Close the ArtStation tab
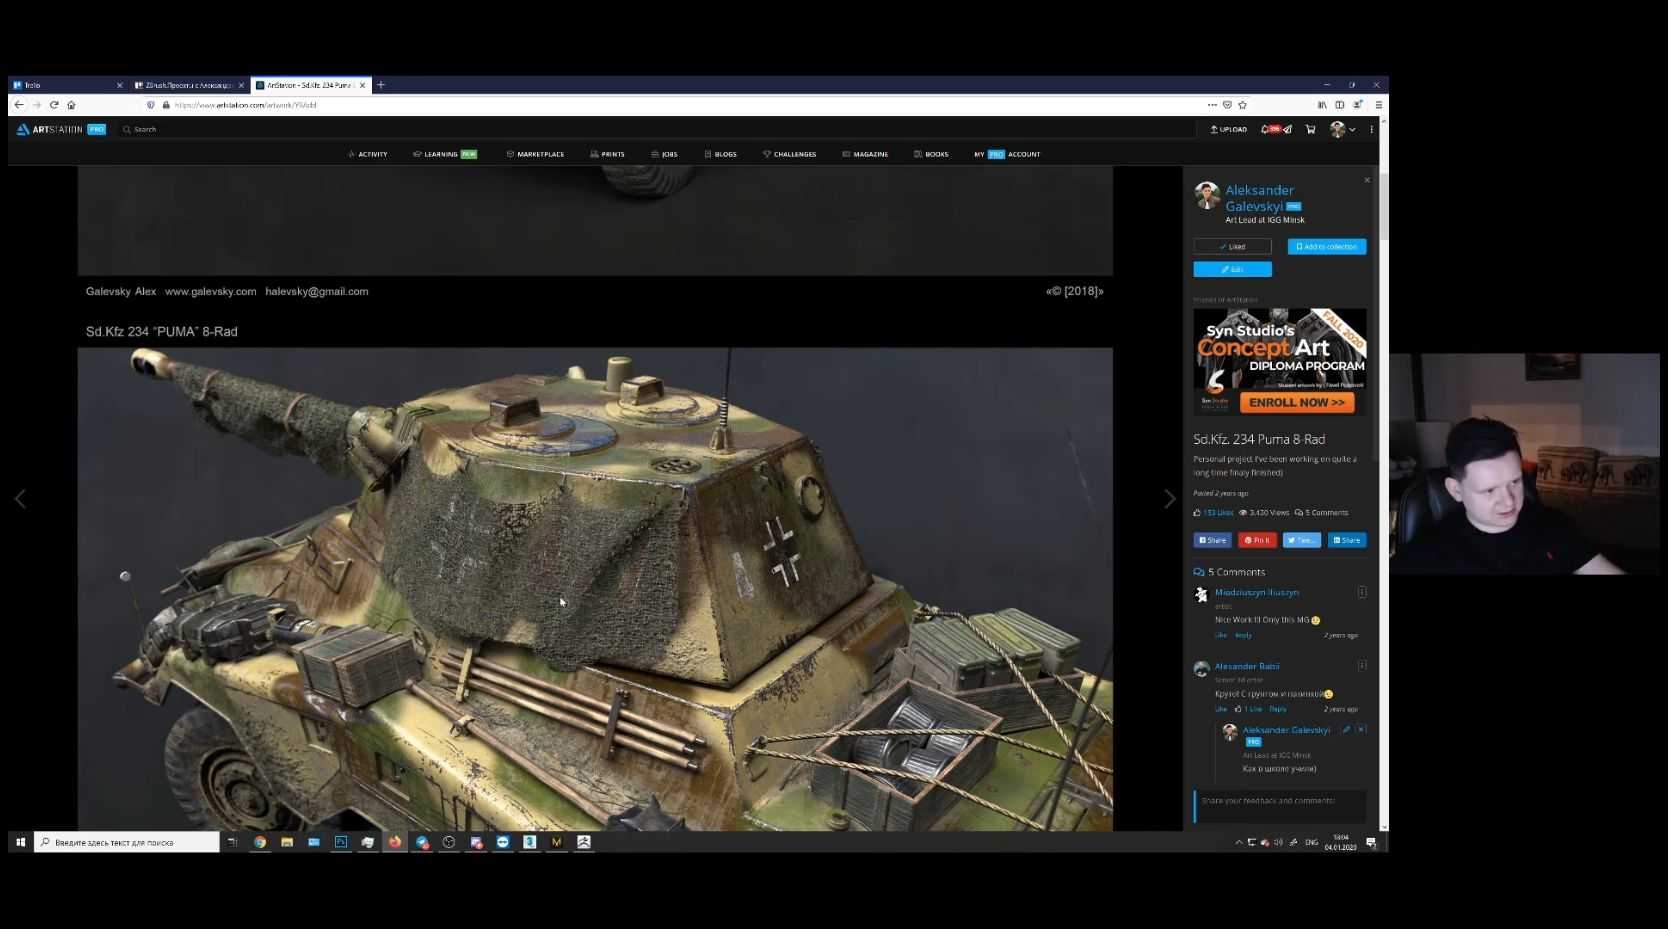 tap(362, 86)
